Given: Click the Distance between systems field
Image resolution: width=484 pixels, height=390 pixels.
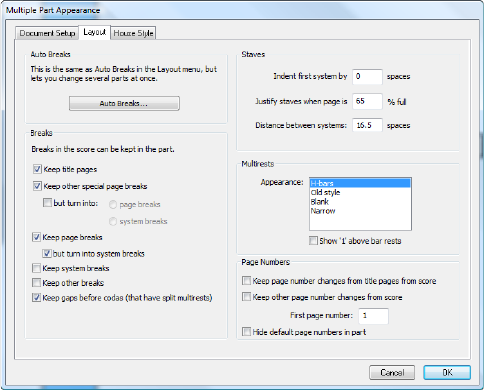Looking at the screenshot, I should click(x=367, y=125).
